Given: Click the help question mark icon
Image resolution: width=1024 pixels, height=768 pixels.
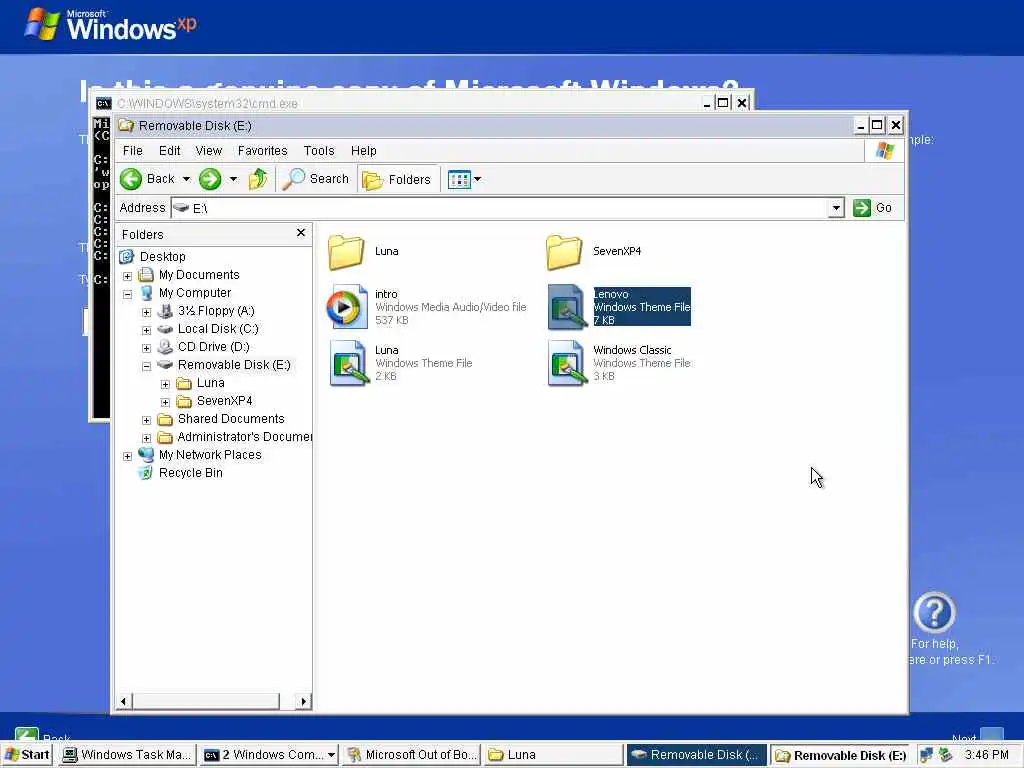Looking at the screenshot, I should point(934,612).
